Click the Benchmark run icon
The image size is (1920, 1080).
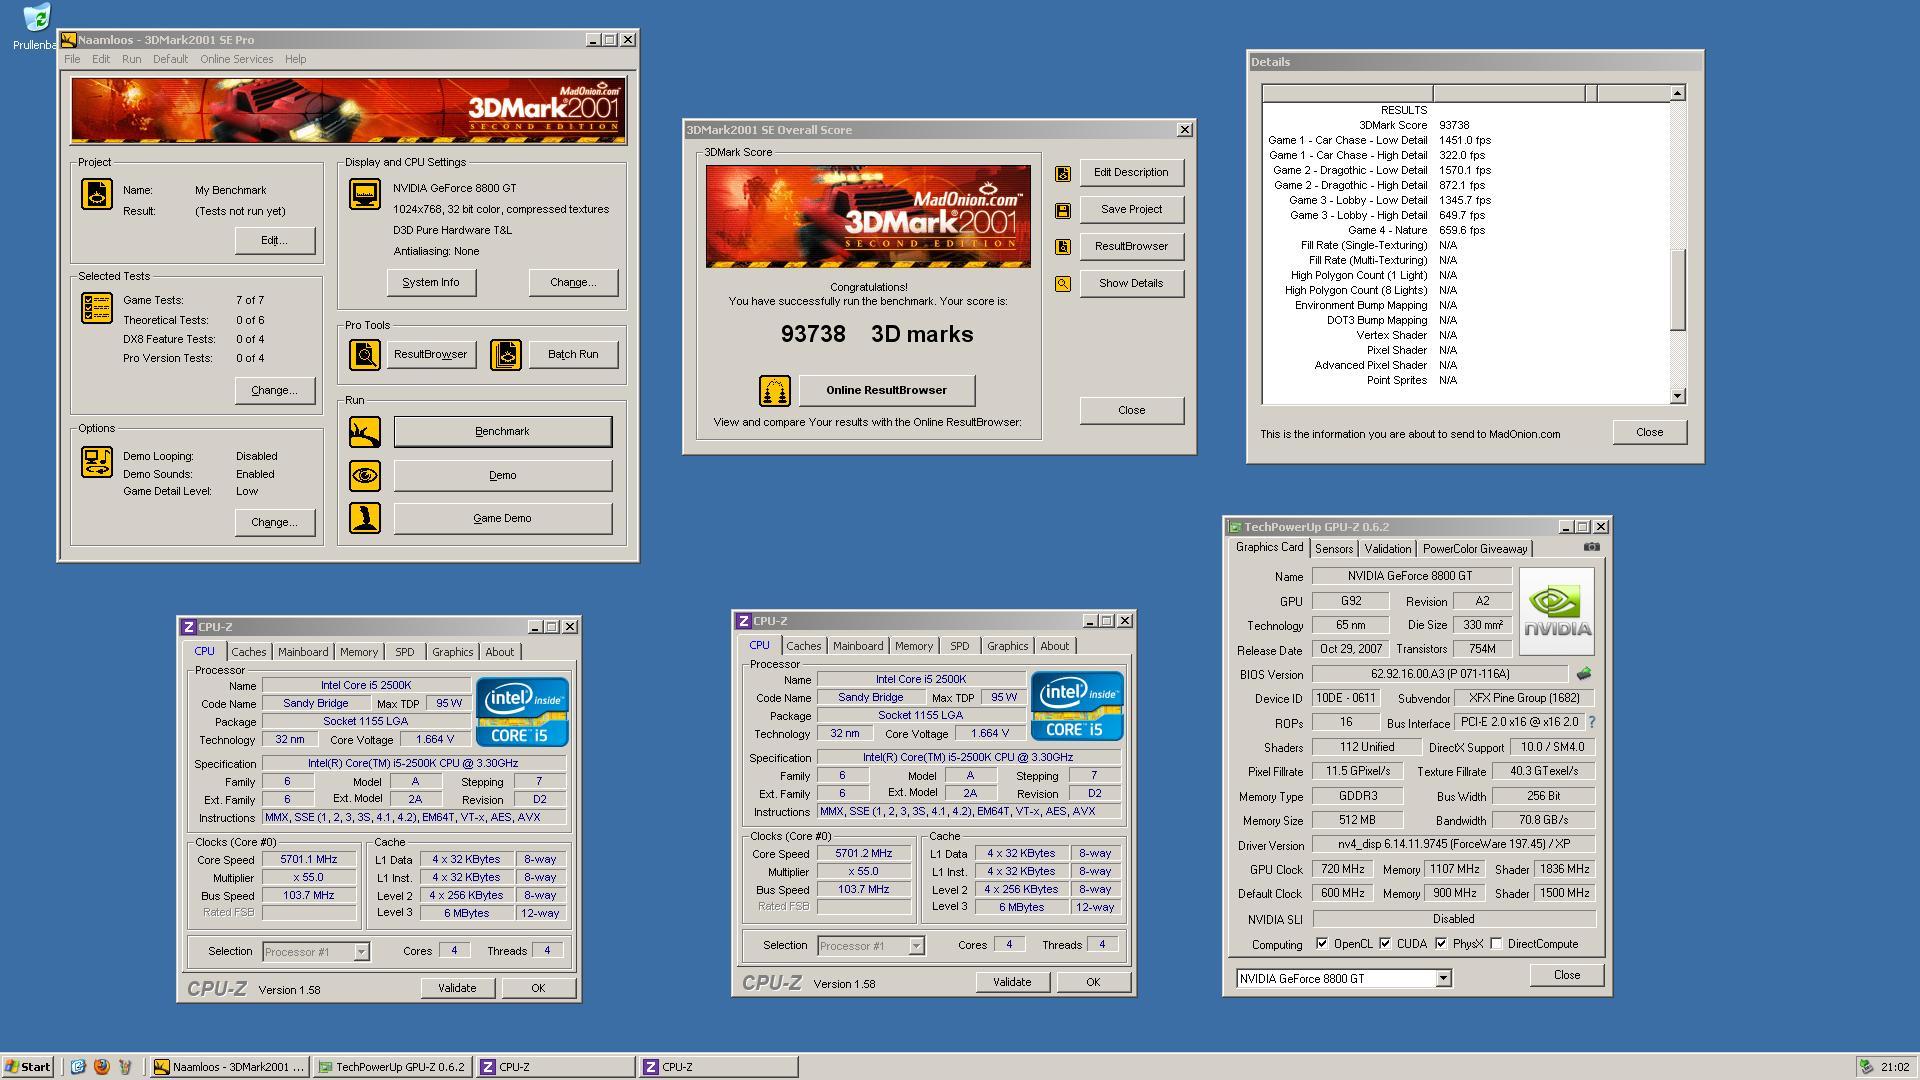coord(364,432)
